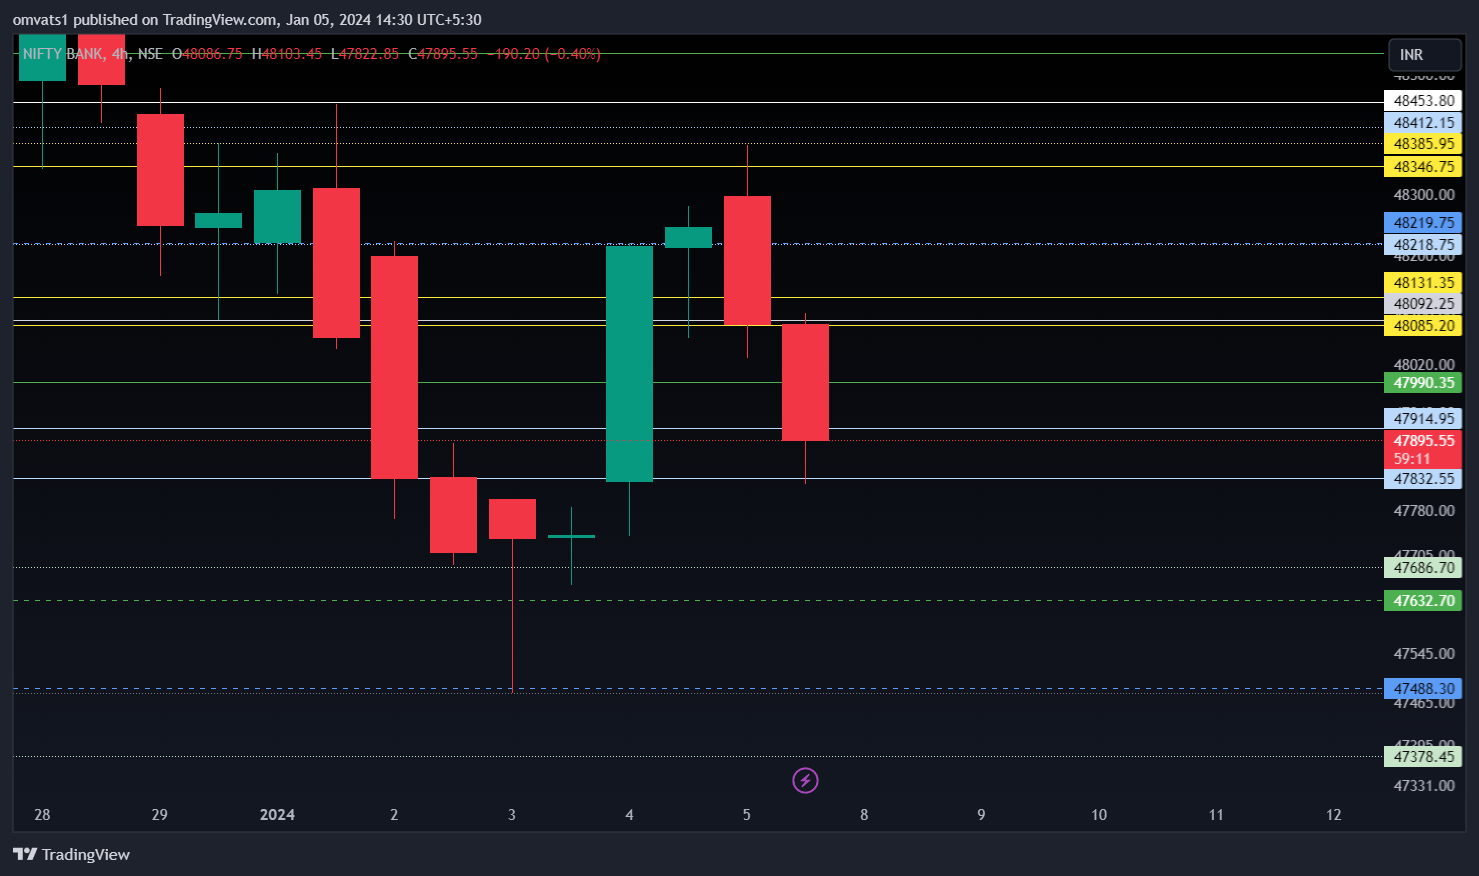
Task: Click the red candle above date 5
Action: [747, 260]
